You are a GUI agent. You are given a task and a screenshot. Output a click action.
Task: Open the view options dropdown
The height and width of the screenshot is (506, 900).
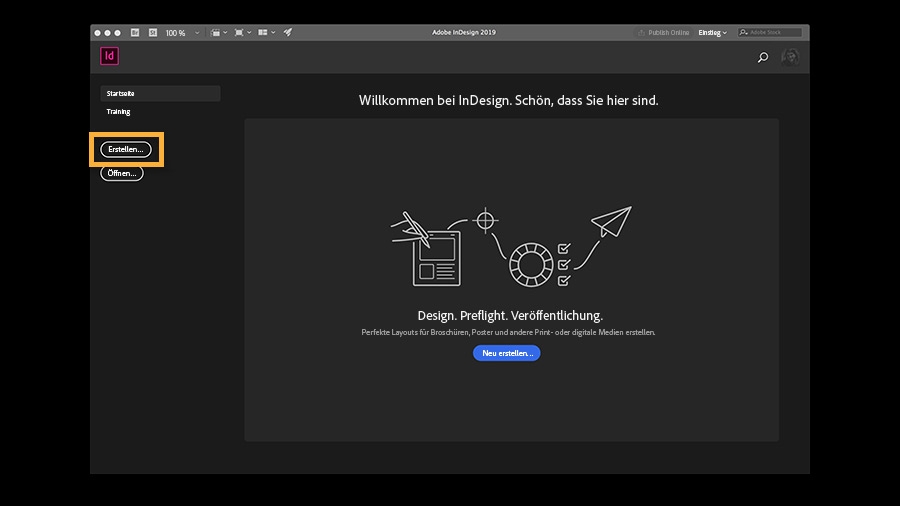[219, 33]
